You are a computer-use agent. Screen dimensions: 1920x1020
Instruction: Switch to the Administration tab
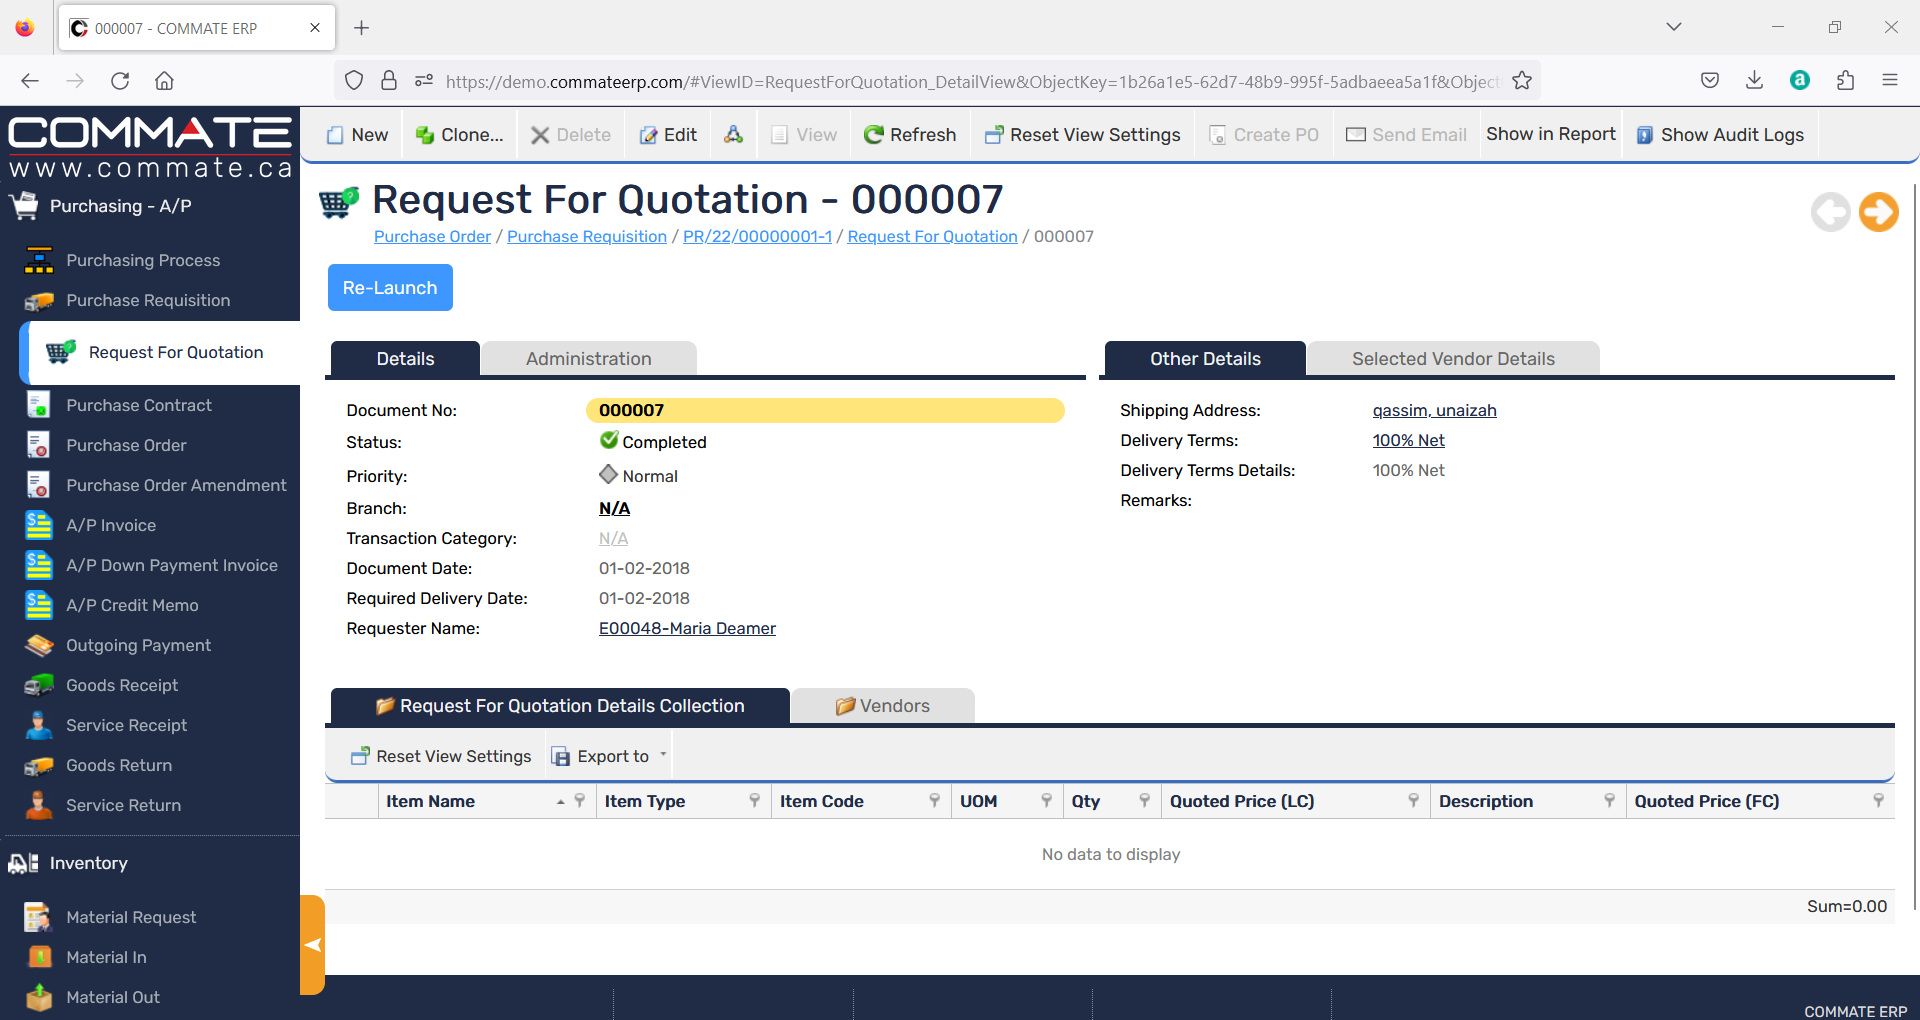coord(588,359)
